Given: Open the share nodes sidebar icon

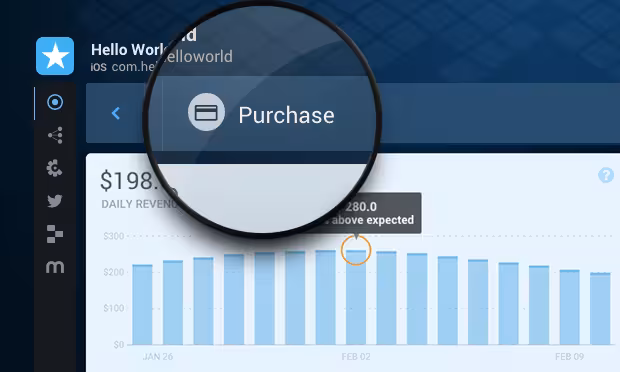Looking at the screenshot, I should [55, 135].
